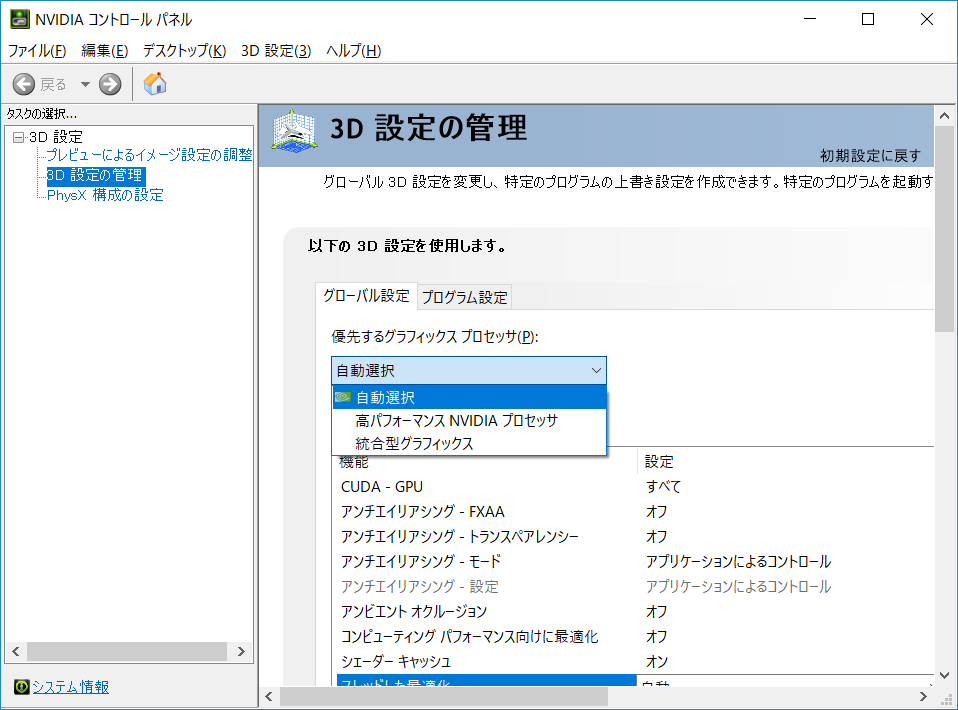Screen dimensions: 958x710
Task: Click the NVIDIA app icon in the title bar
Action: [20, 20]
